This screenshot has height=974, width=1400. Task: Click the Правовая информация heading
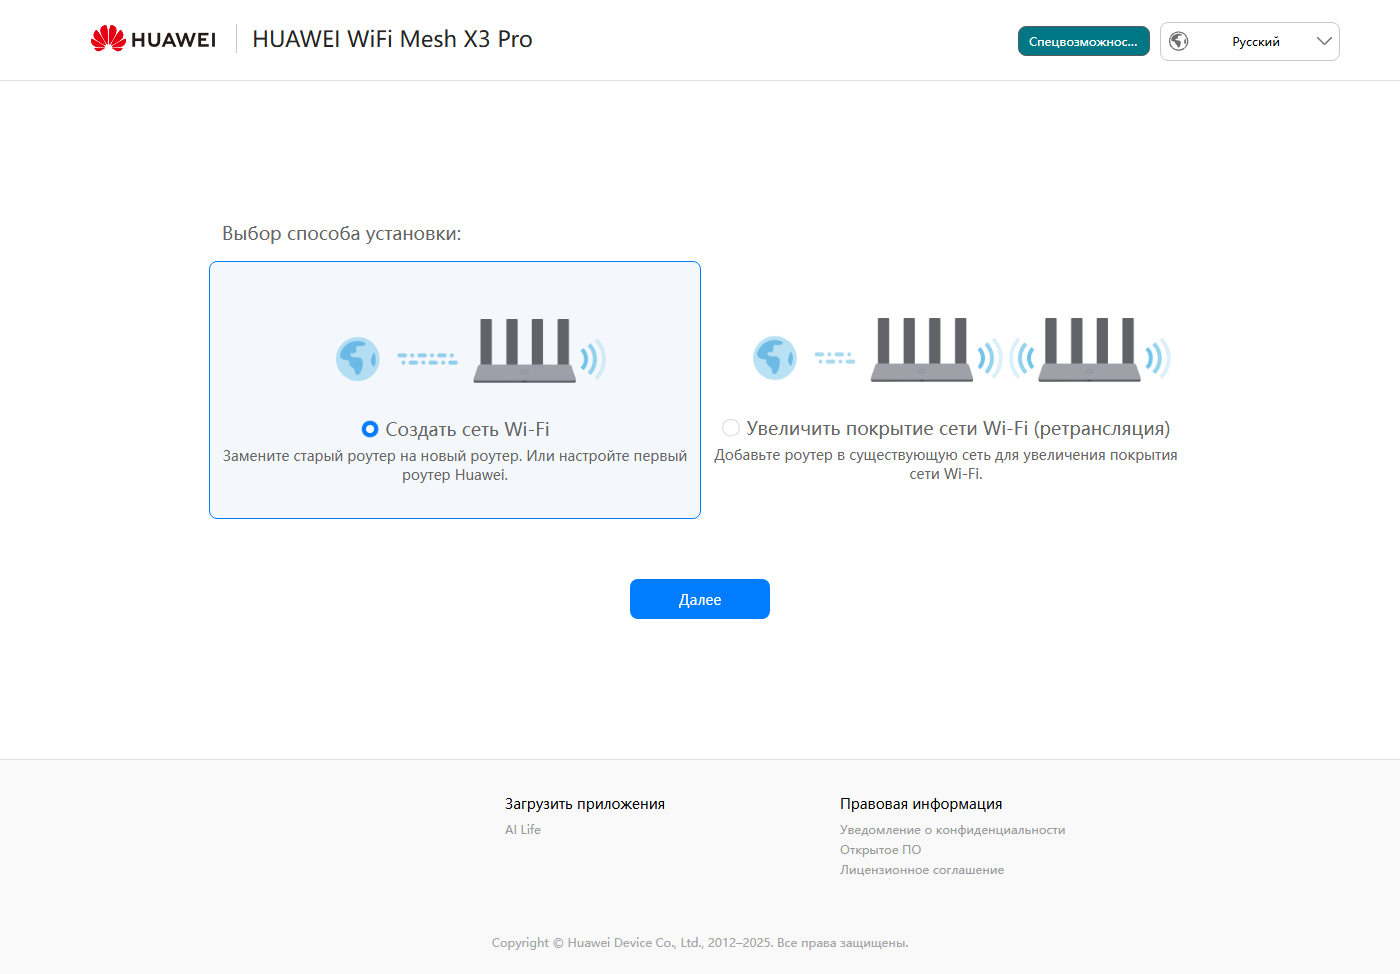tap(921, 804)
